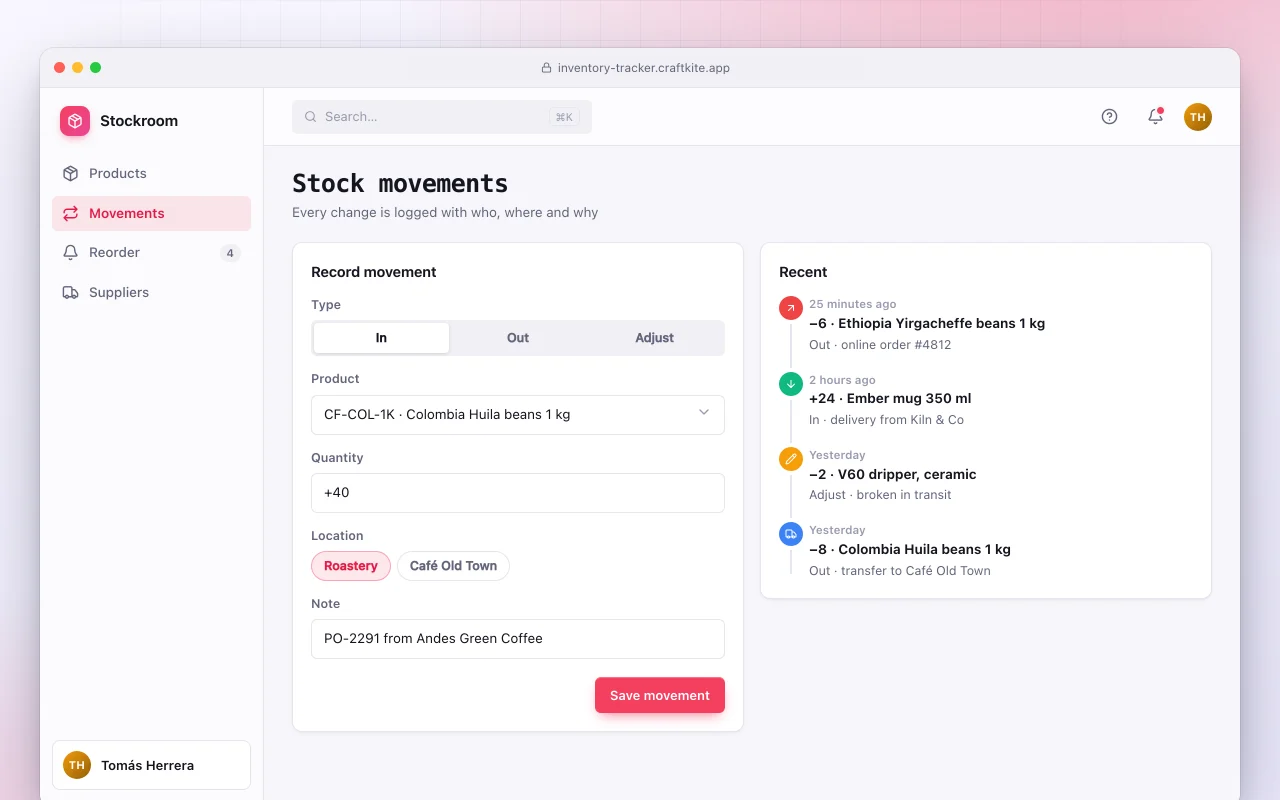The image size is (1280, 800).
Task: Select the In movement type
Action: click(x=381, y=338)
